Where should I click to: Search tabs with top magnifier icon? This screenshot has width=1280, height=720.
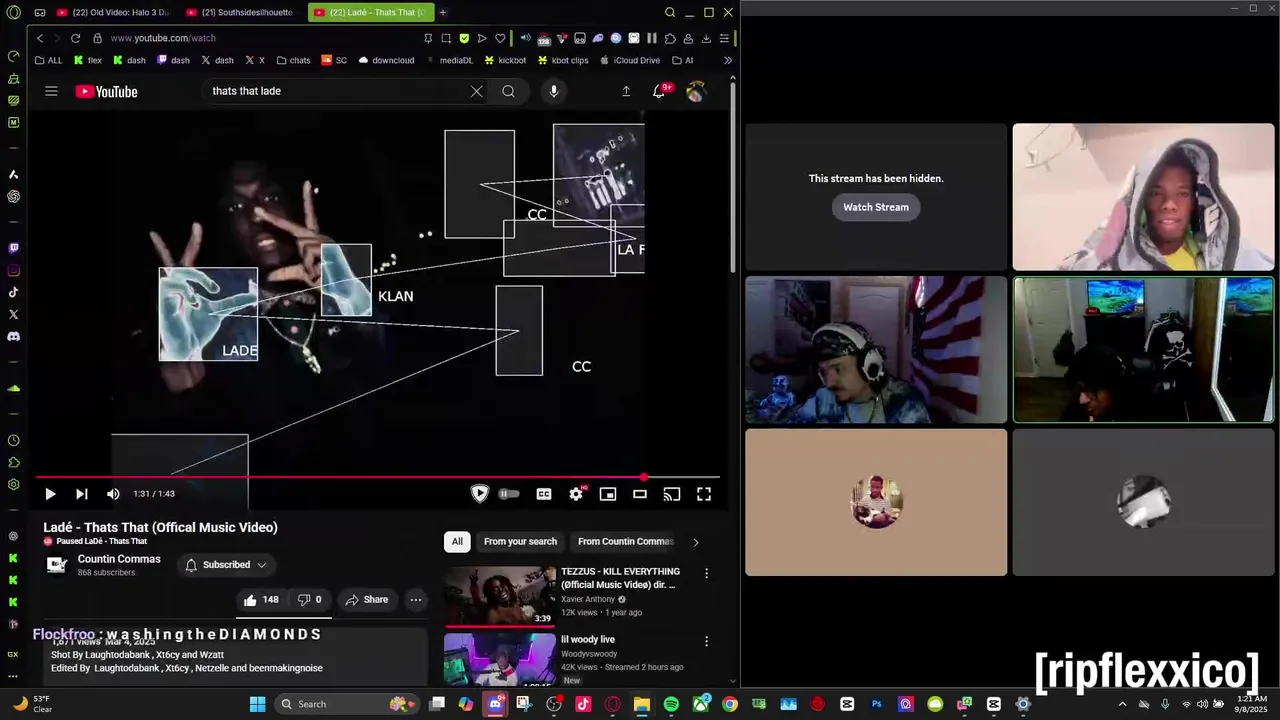coord(670,12)
